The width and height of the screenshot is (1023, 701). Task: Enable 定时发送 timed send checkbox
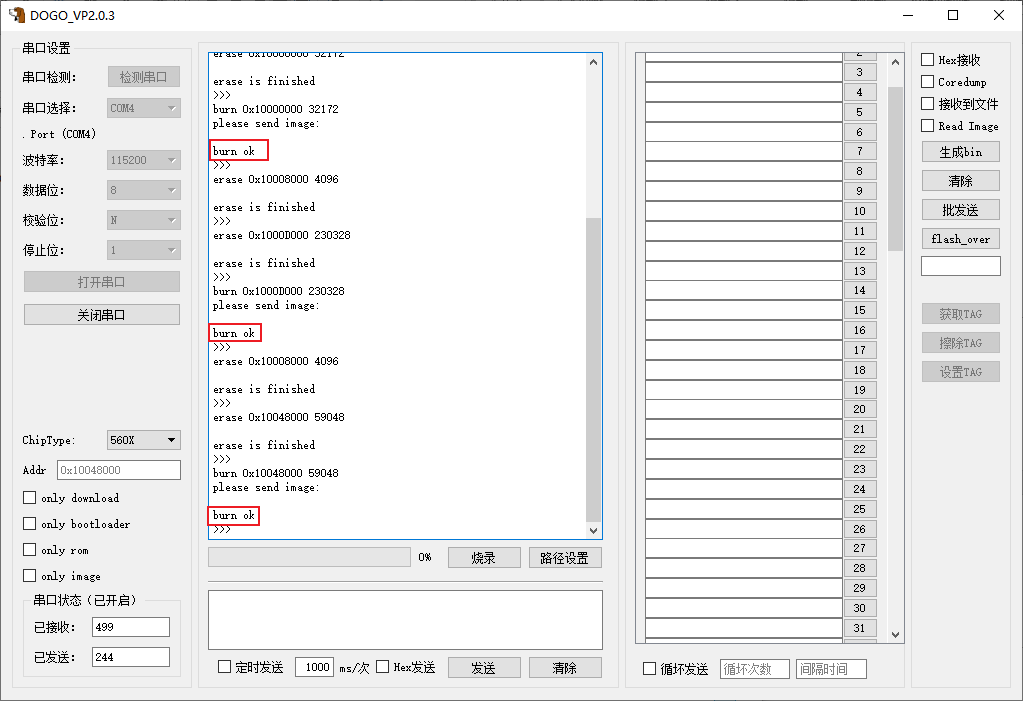pos(224,666)
